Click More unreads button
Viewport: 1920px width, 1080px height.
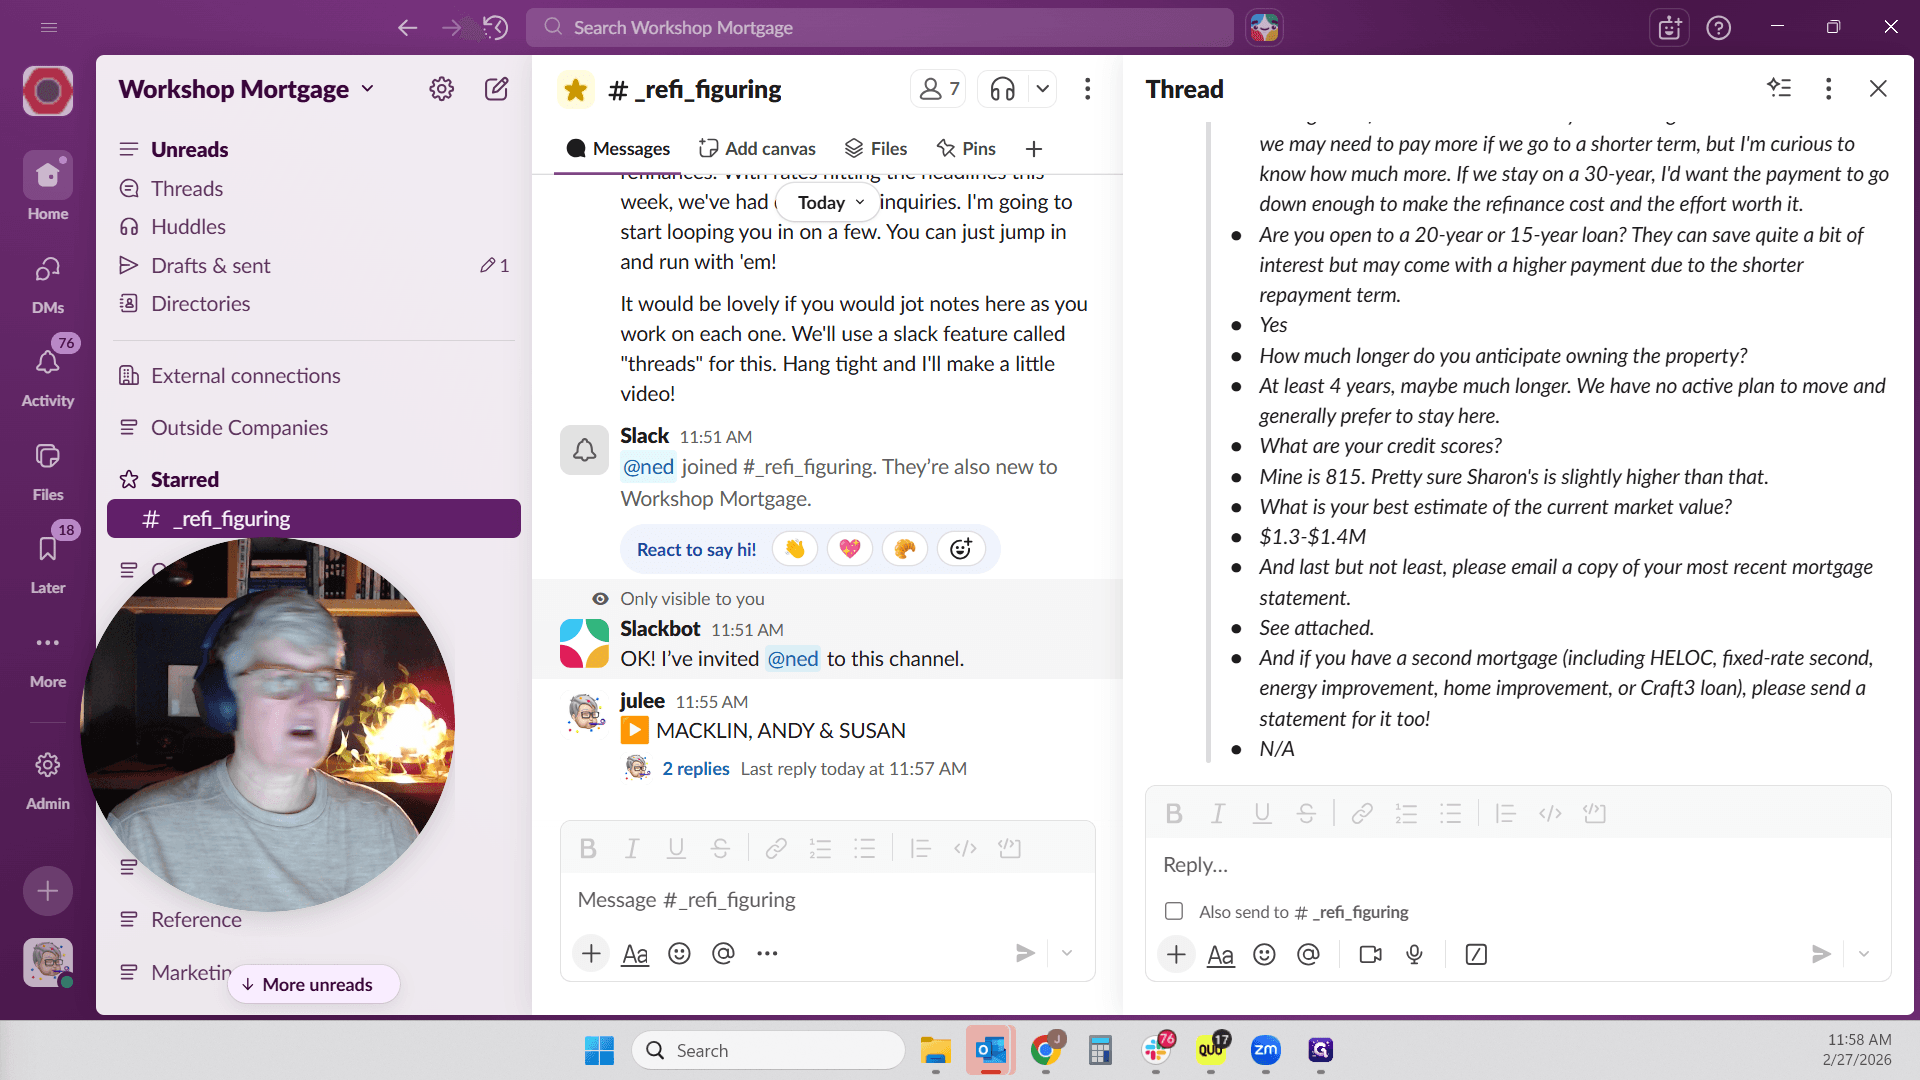314,984
